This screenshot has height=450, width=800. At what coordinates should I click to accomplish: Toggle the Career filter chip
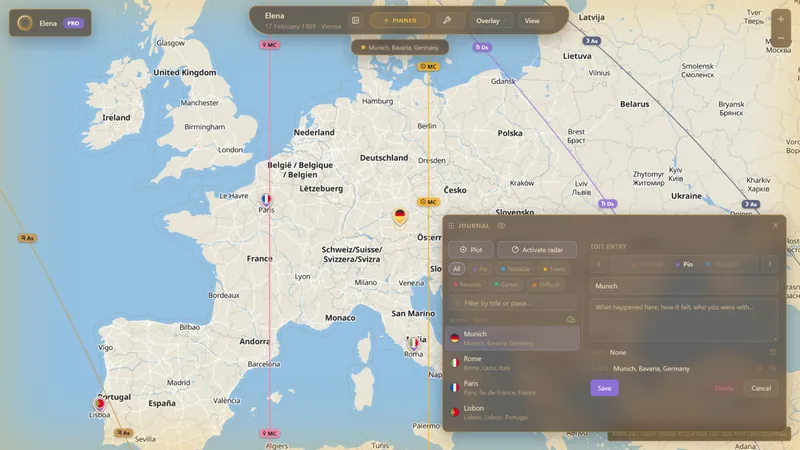506,284
